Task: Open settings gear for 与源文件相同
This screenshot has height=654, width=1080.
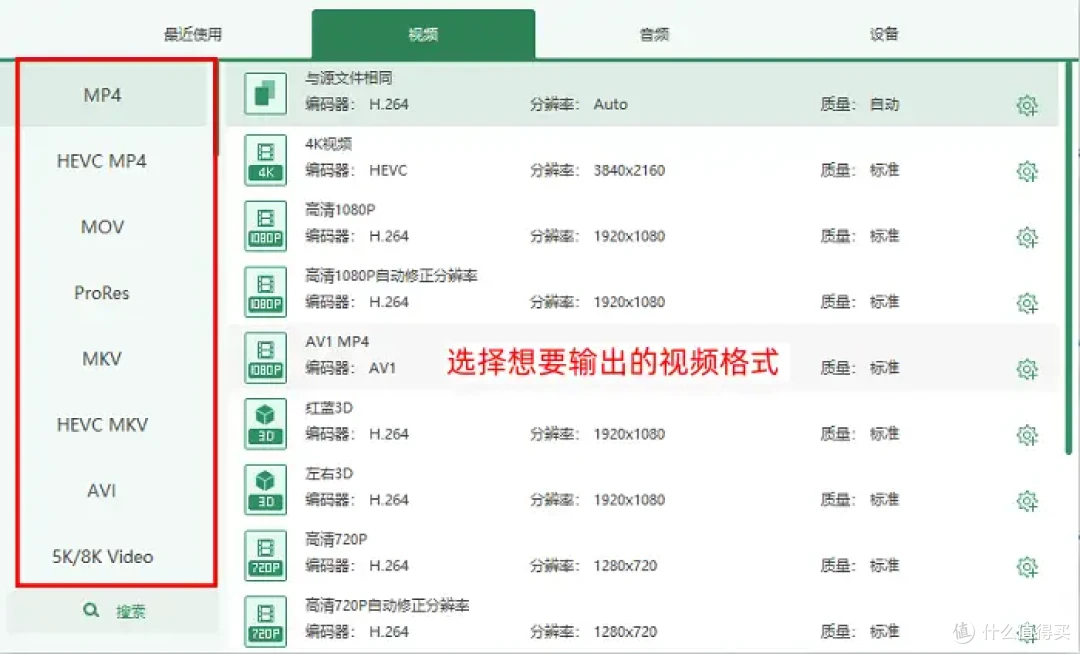Action: point(1027,105)
